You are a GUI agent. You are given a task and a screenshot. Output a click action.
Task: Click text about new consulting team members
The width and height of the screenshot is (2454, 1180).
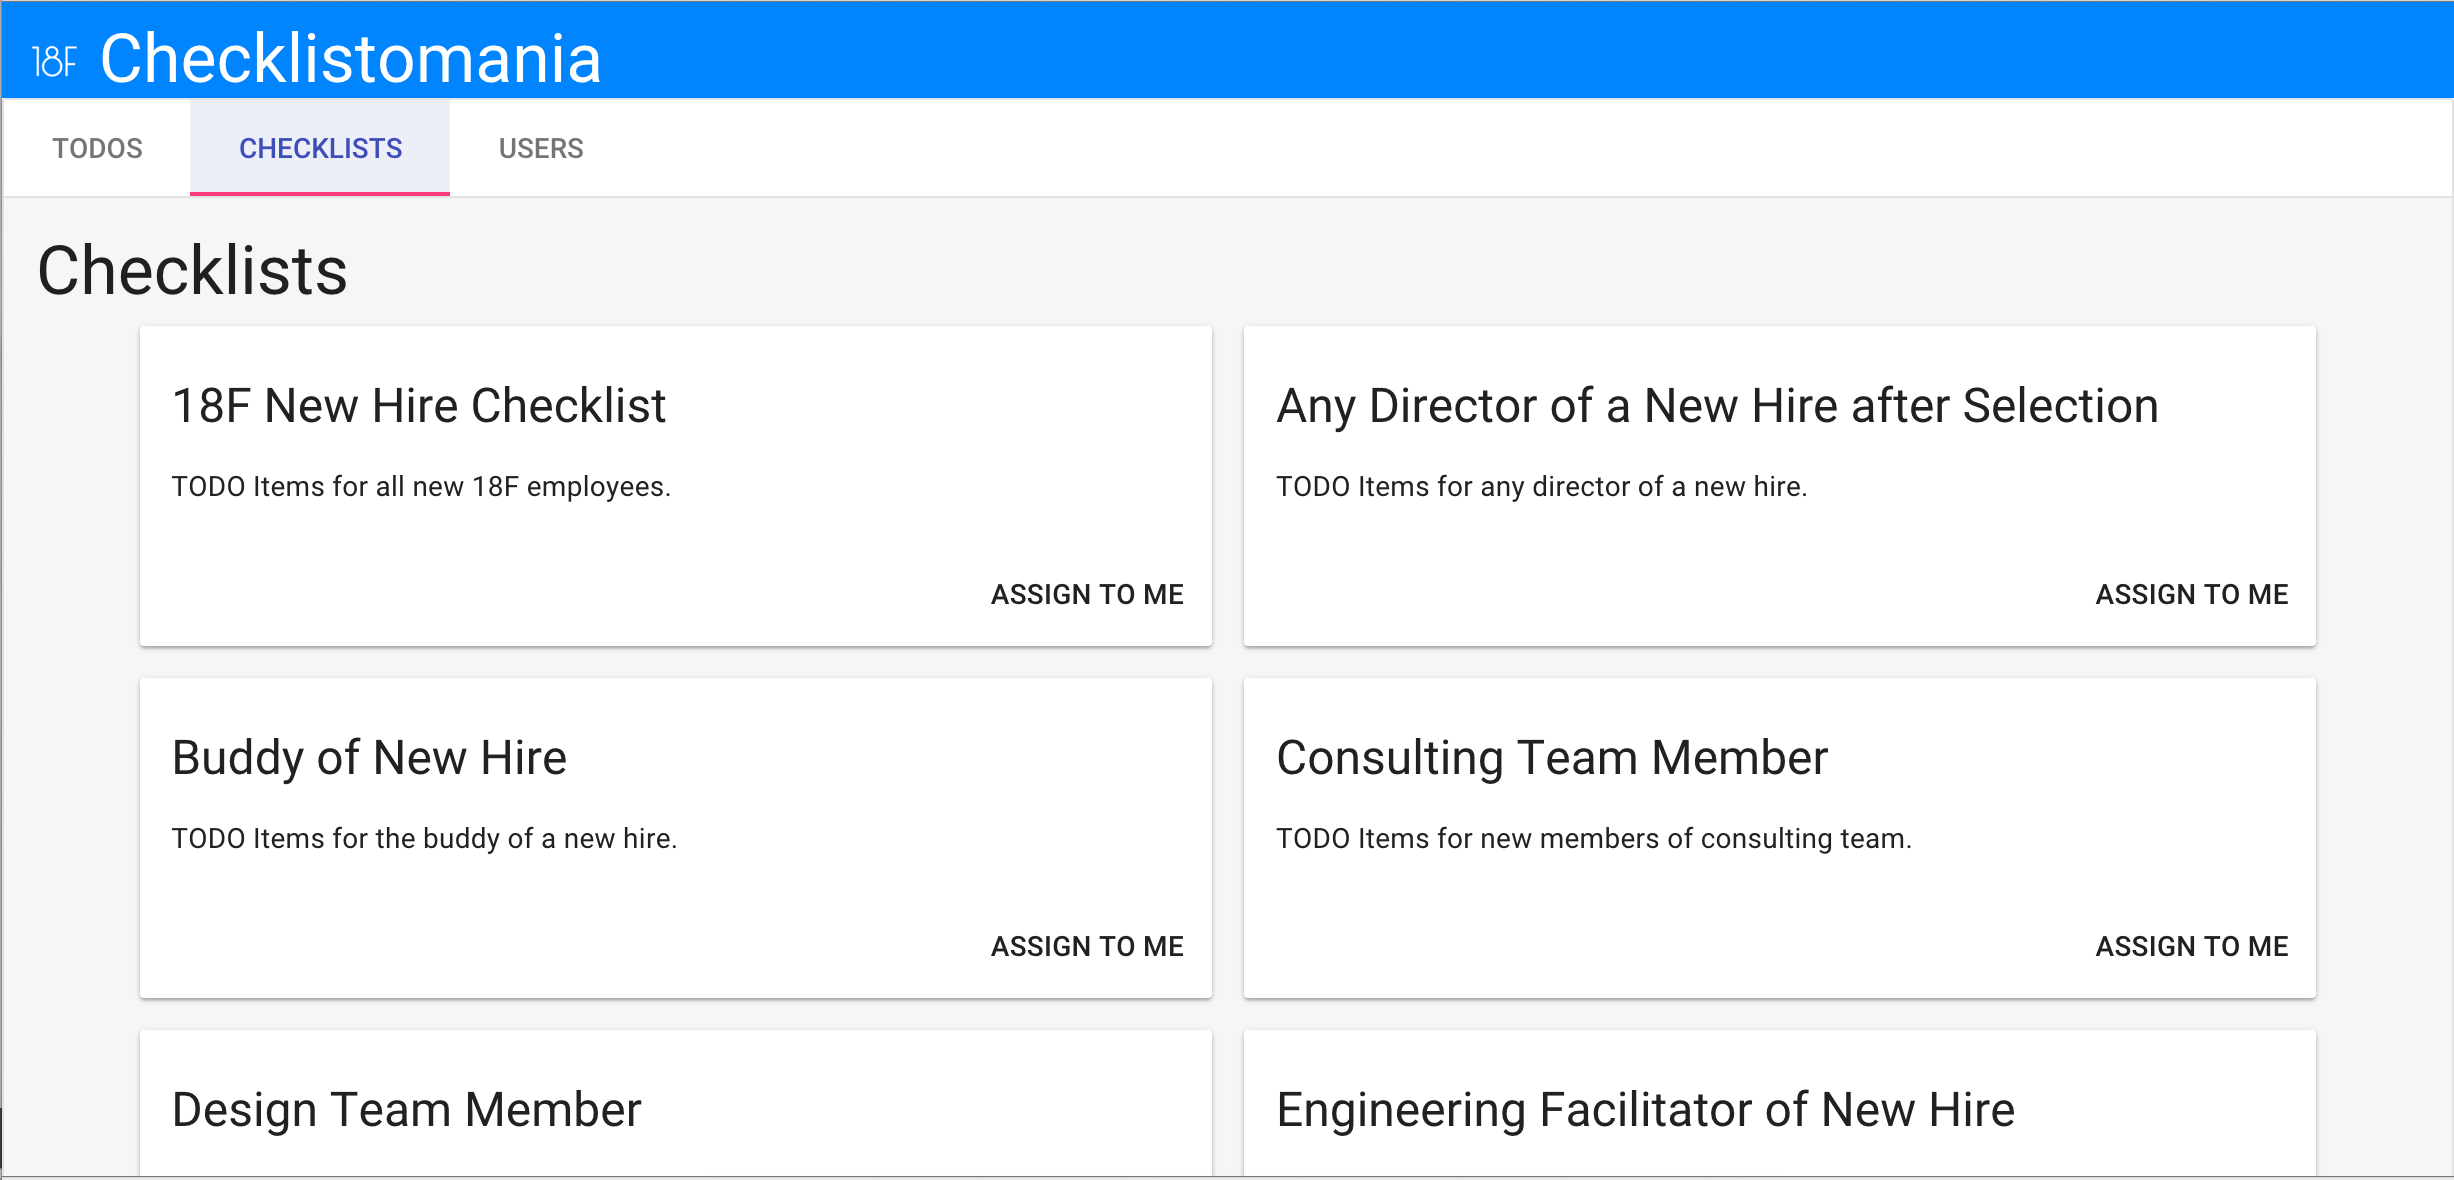tap(1593, 839)
